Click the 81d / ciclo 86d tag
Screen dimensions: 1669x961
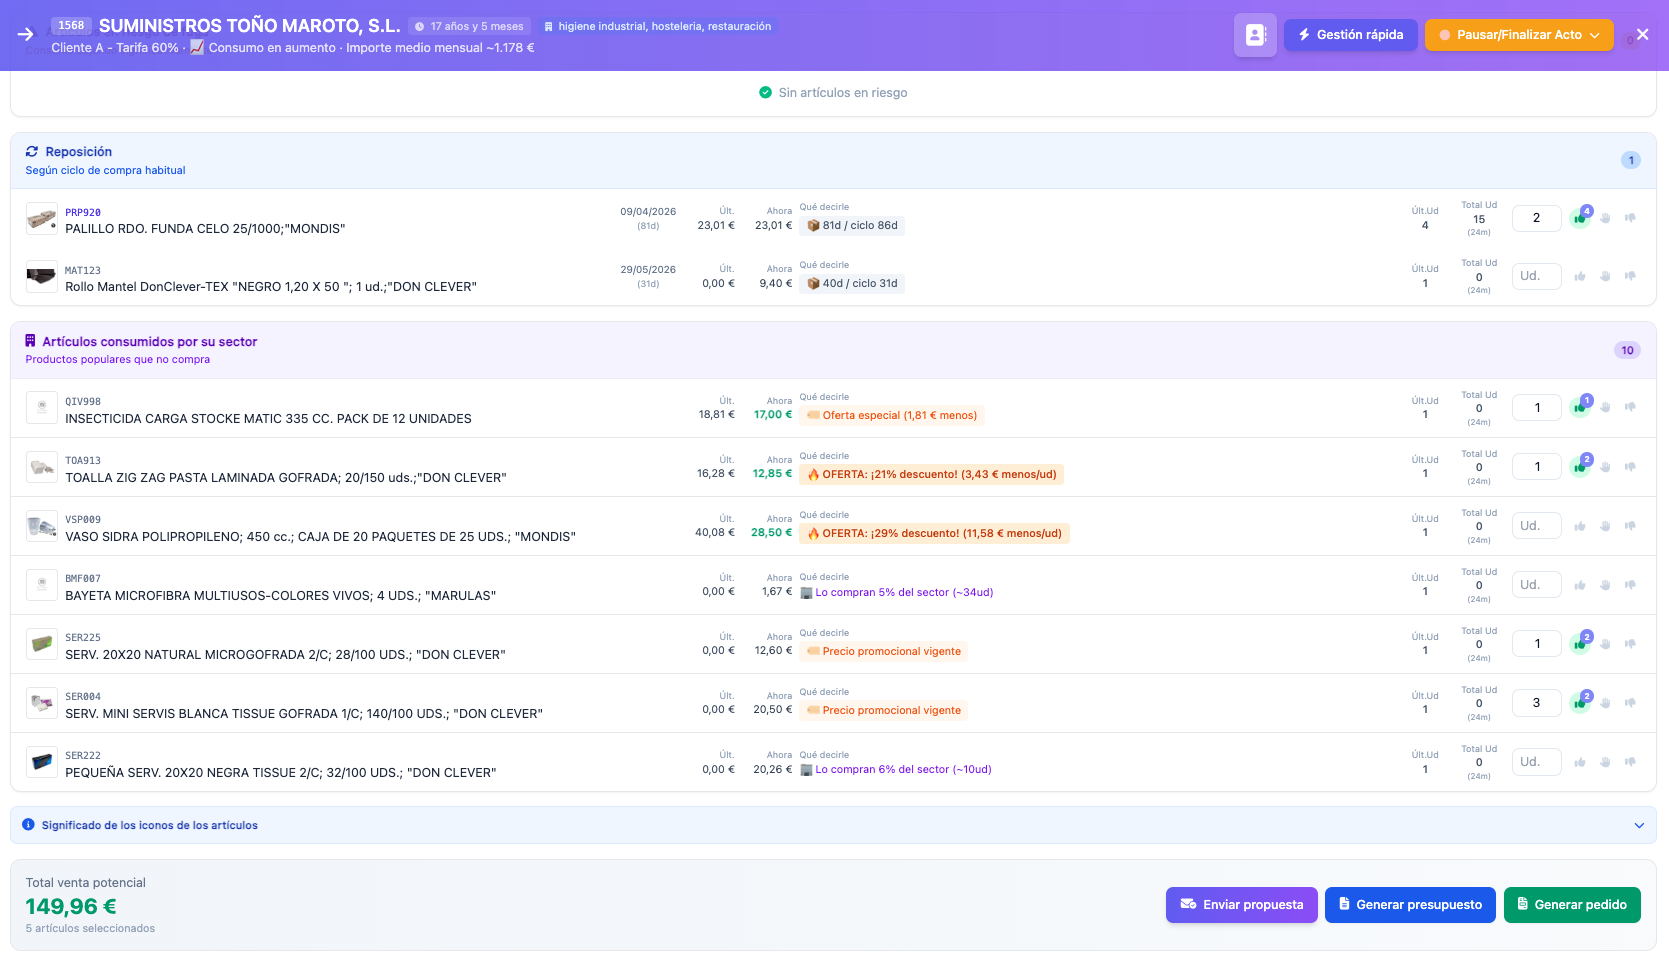point(852,226)
